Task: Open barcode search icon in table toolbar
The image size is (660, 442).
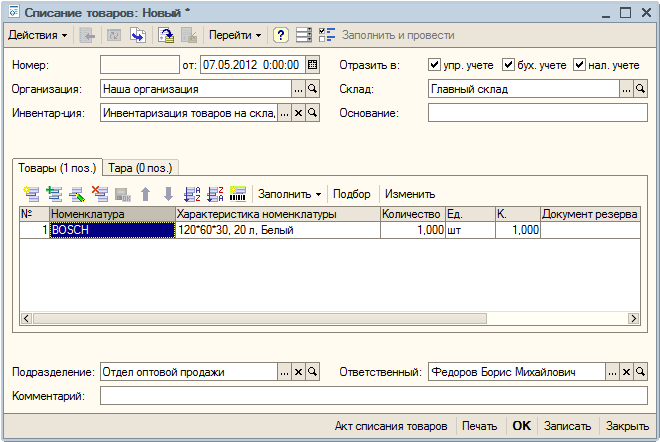Action: 238,194
